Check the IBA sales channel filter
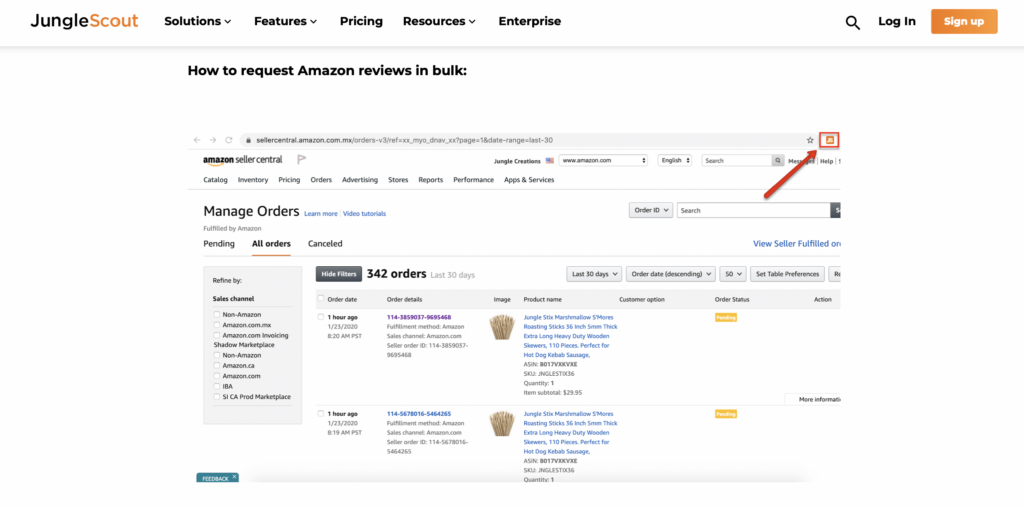 [216, 386]
